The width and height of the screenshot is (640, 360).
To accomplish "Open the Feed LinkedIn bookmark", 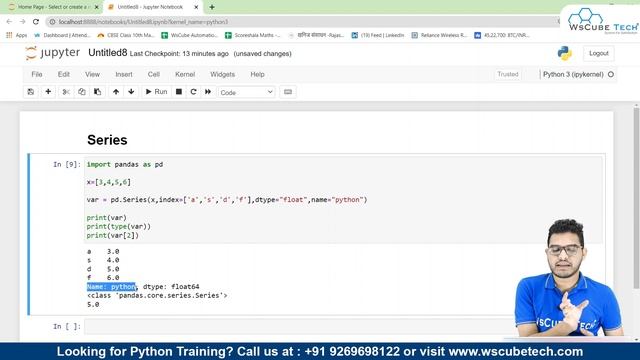I will 378,36.
